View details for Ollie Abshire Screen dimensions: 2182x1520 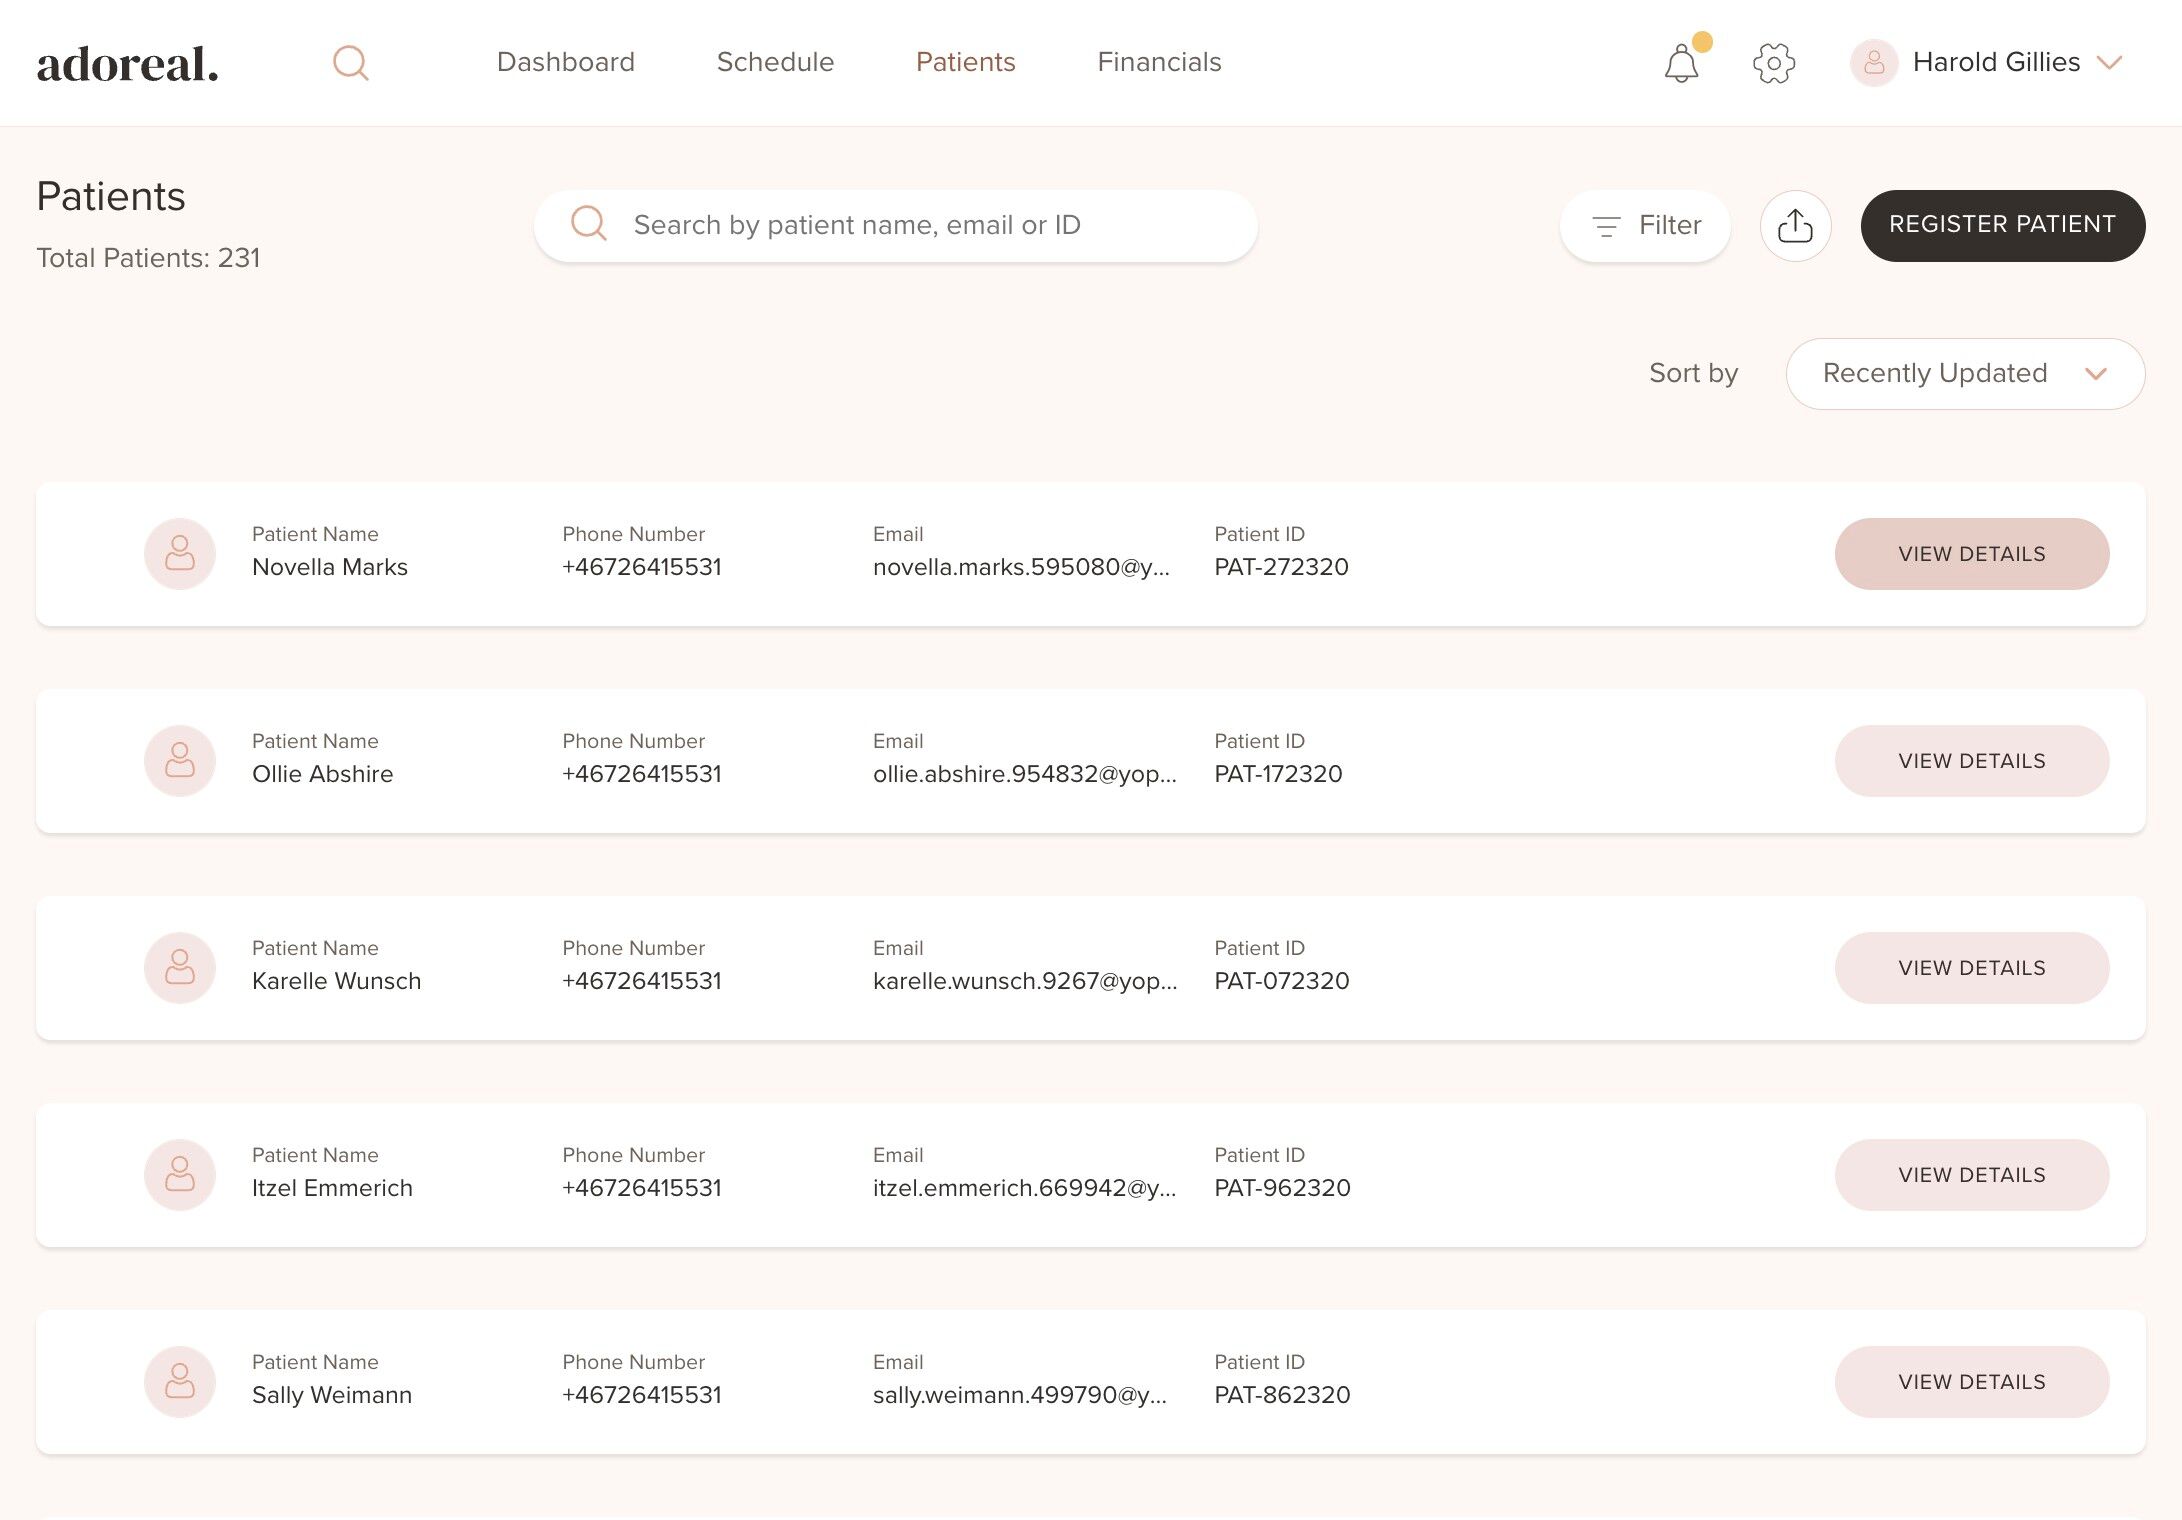coord(1971,761)
